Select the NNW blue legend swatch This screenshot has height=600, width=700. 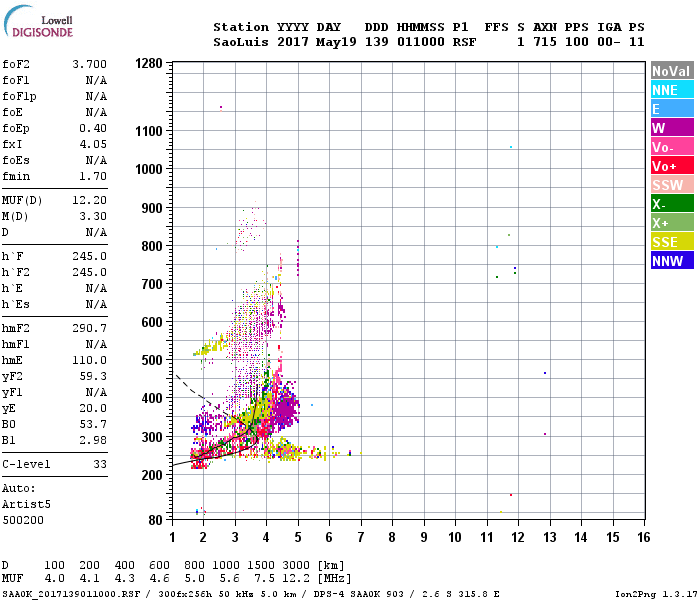(x=672, y=261)
